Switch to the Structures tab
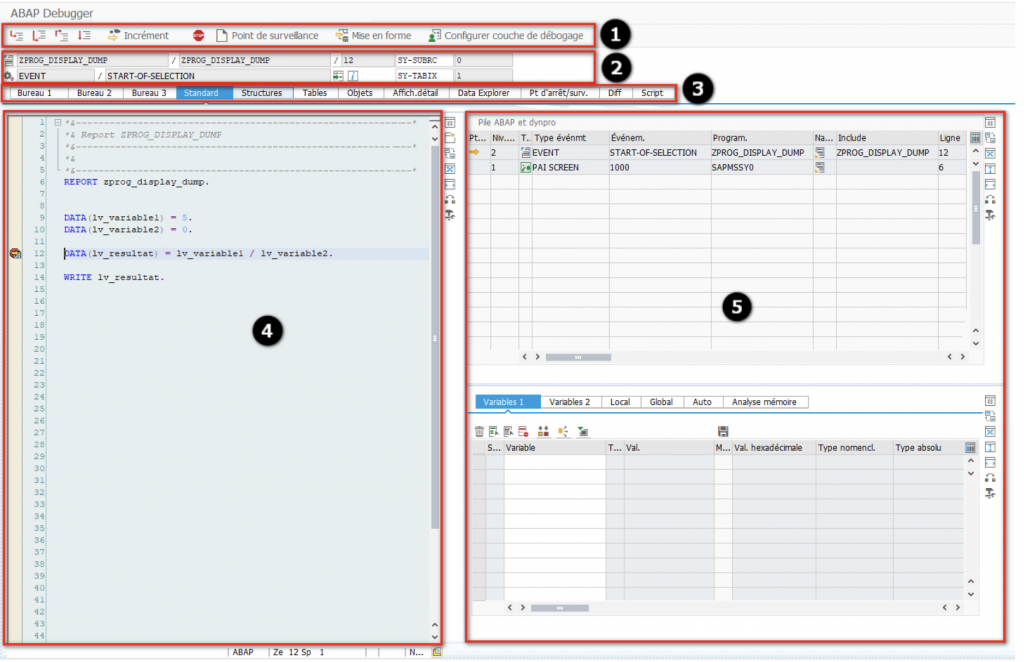This screenshot has width=1024, height=662. click(x=261, y=93)
